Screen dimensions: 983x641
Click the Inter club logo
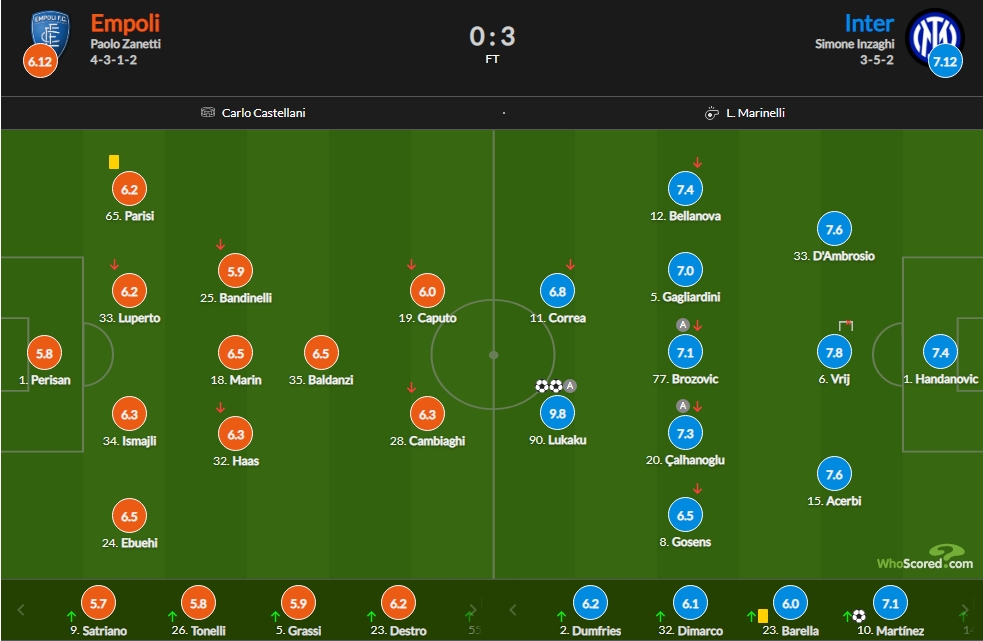pos(935,36)
